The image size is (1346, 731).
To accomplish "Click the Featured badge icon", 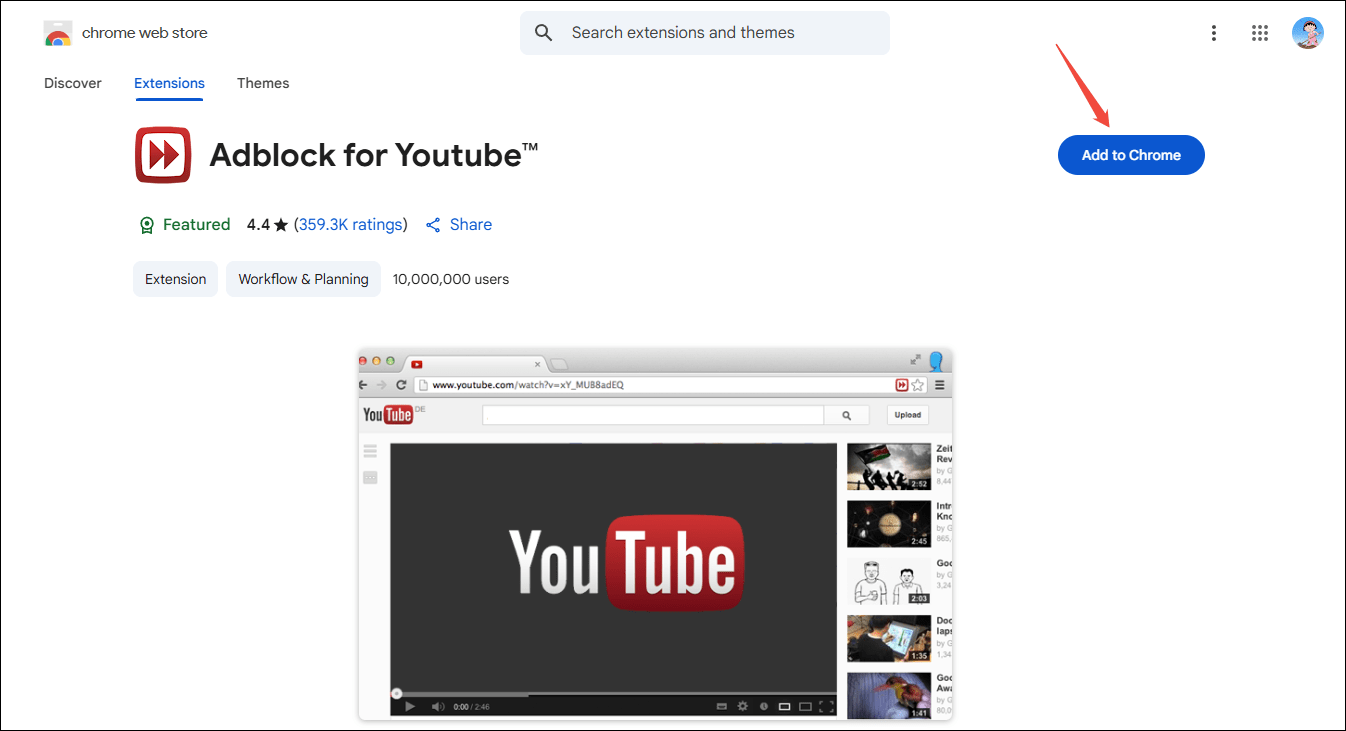I will tap(146, 225).
